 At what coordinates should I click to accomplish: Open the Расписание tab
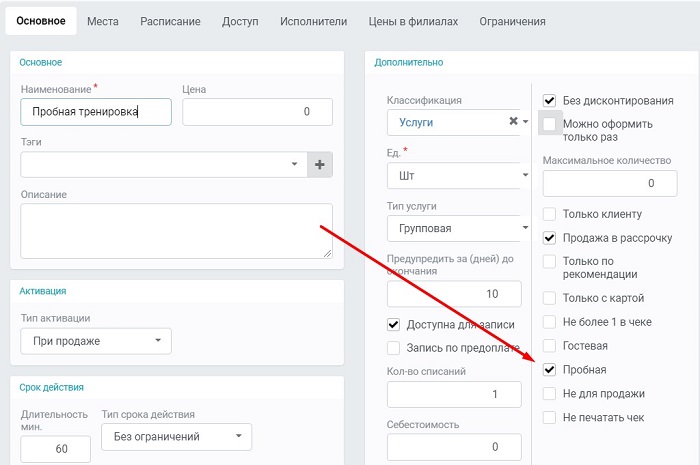tap(170, 21)
